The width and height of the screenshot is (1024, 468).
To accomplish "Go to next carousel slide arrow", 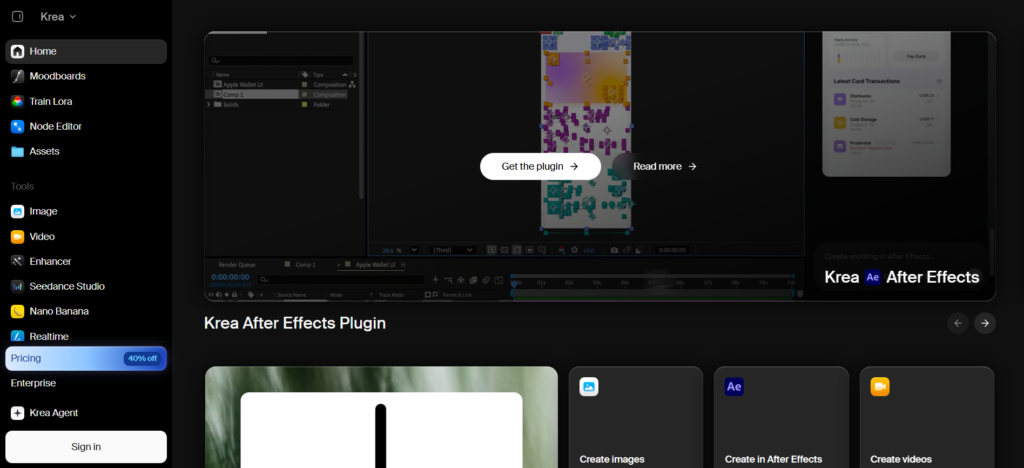I will coord(985,323).
